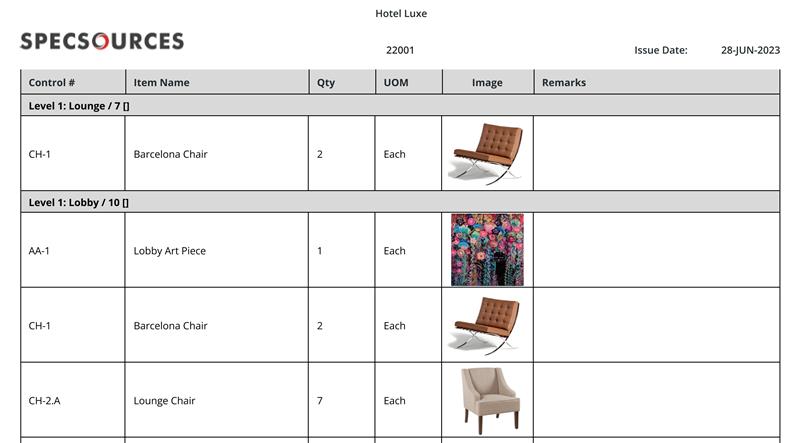The height and width of the screenshot is (443, 800).
Task: Select the Hotel Luxe project title
Action: pos(401,14)
